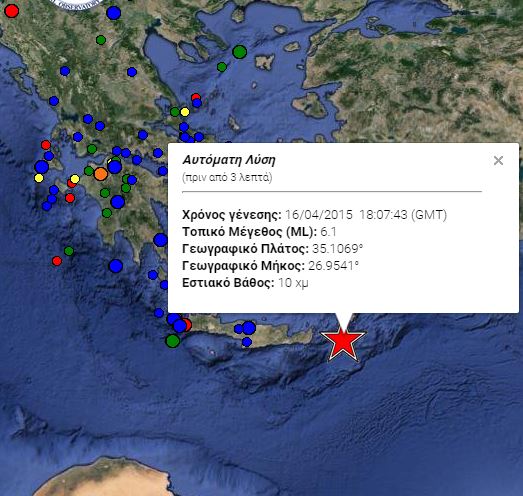Select the large blue circle in central Crete
The width and height of the screenshot is (523, 496).
[249, 328]
